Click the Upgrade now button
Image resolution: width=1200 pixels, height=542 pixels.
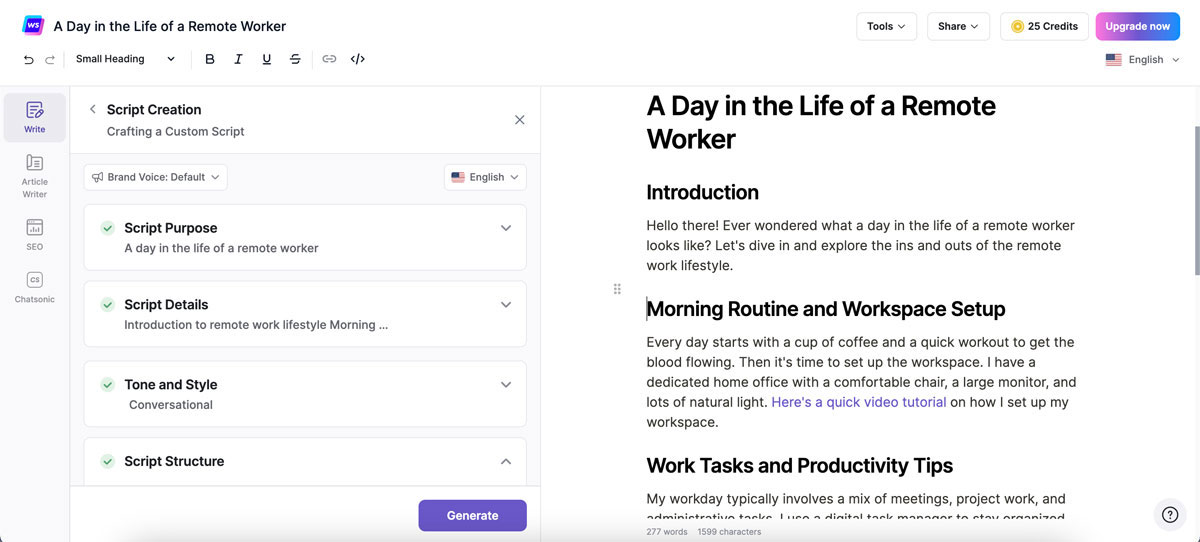pos(1138,26)
